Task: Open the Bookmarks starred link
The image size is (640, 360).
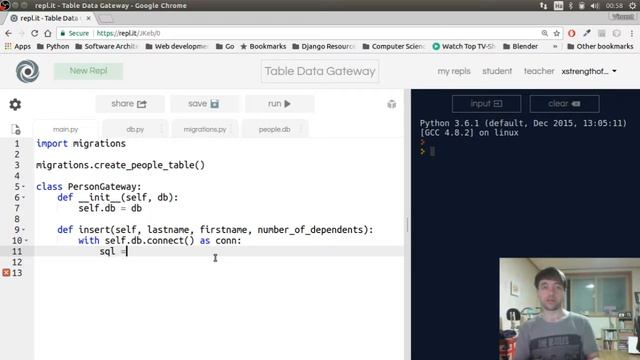Action: tap(263, 47)
